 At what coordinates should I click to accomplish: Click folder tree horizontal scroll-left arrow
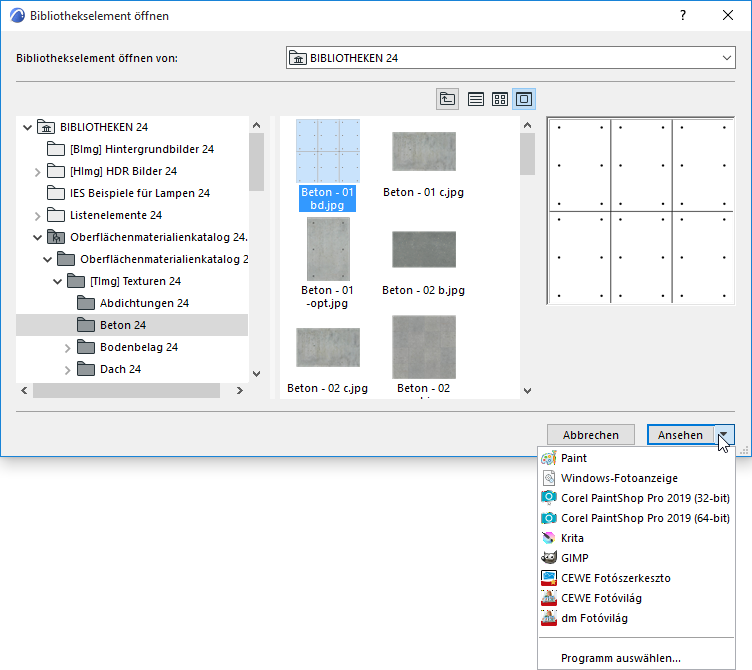click(x=24, y=391)
